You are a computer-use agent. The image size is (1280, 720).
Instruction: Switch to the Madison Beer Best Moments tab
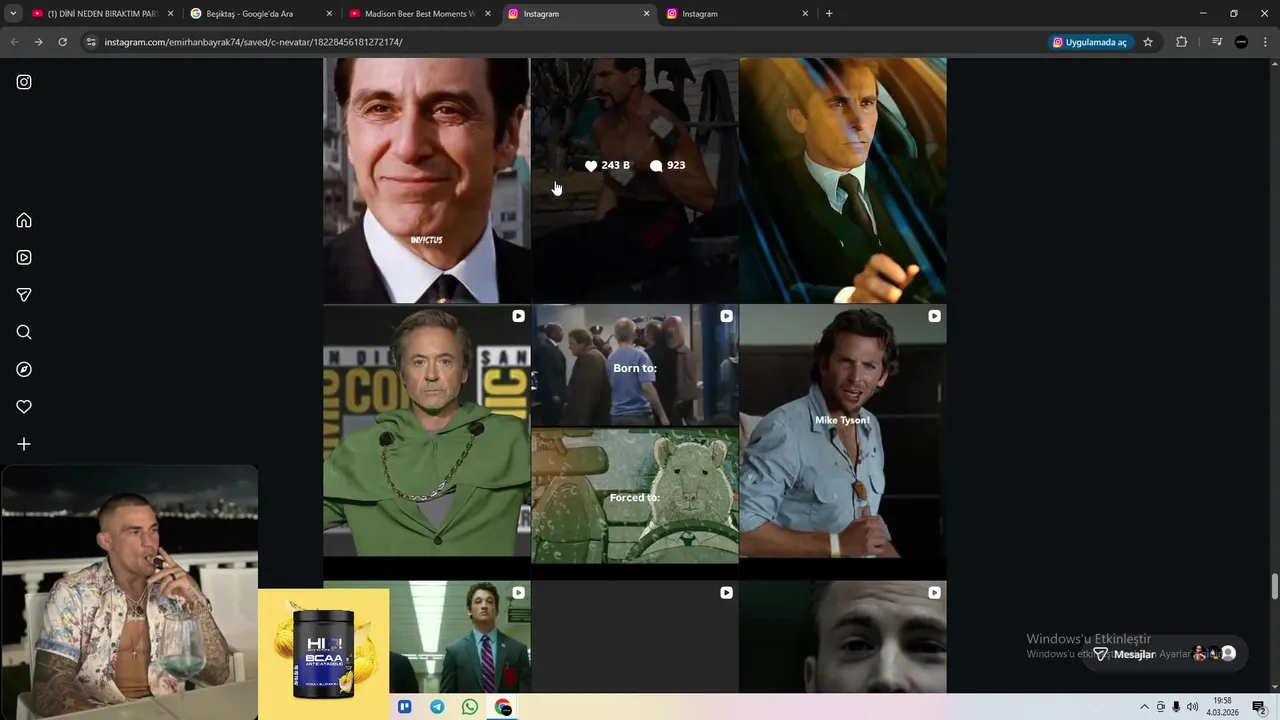[419, 14]
